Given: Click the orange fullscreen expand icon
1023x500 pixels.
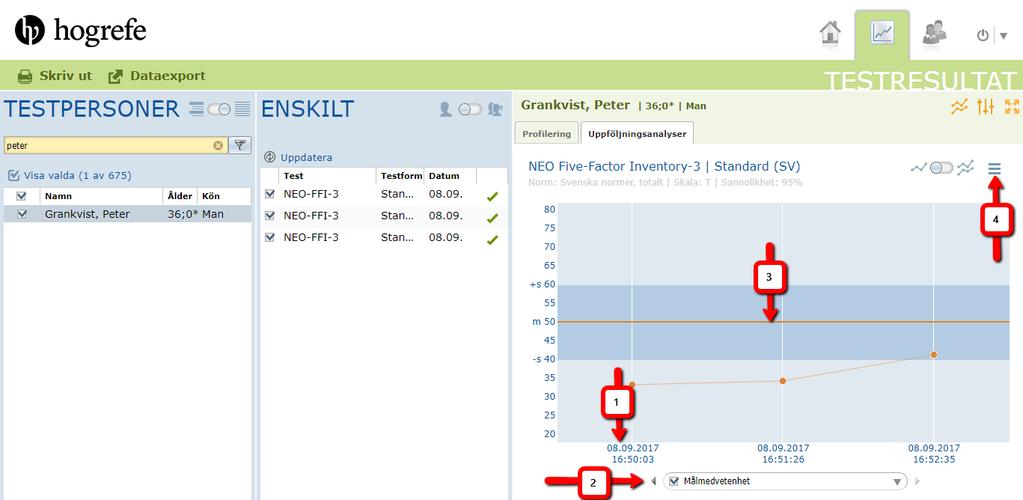Looking at the screenshot, I should pos(1012,107).
